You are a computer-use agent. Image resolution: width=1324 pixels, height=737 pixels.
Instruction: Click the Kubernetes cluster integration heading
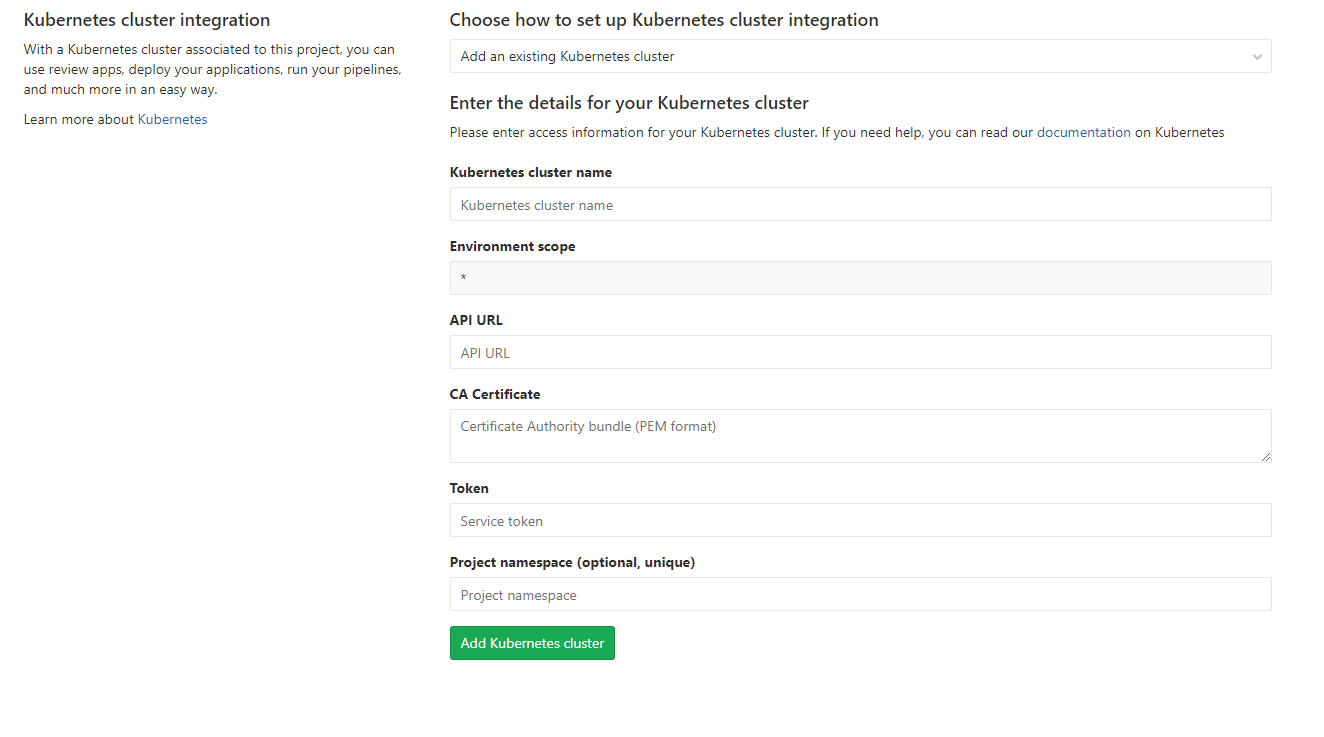(146, 19)
